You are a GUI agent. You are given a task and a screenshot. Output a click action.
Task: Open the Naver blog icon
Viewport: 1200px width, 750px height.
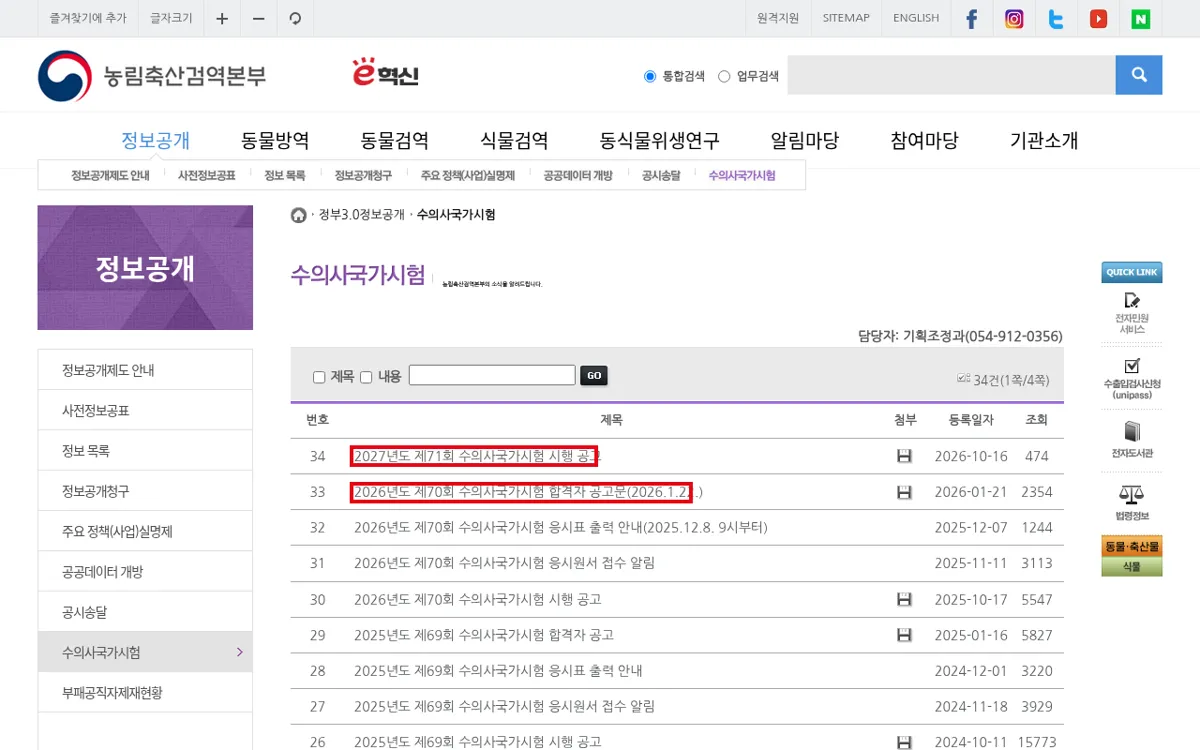point(1141,19)
